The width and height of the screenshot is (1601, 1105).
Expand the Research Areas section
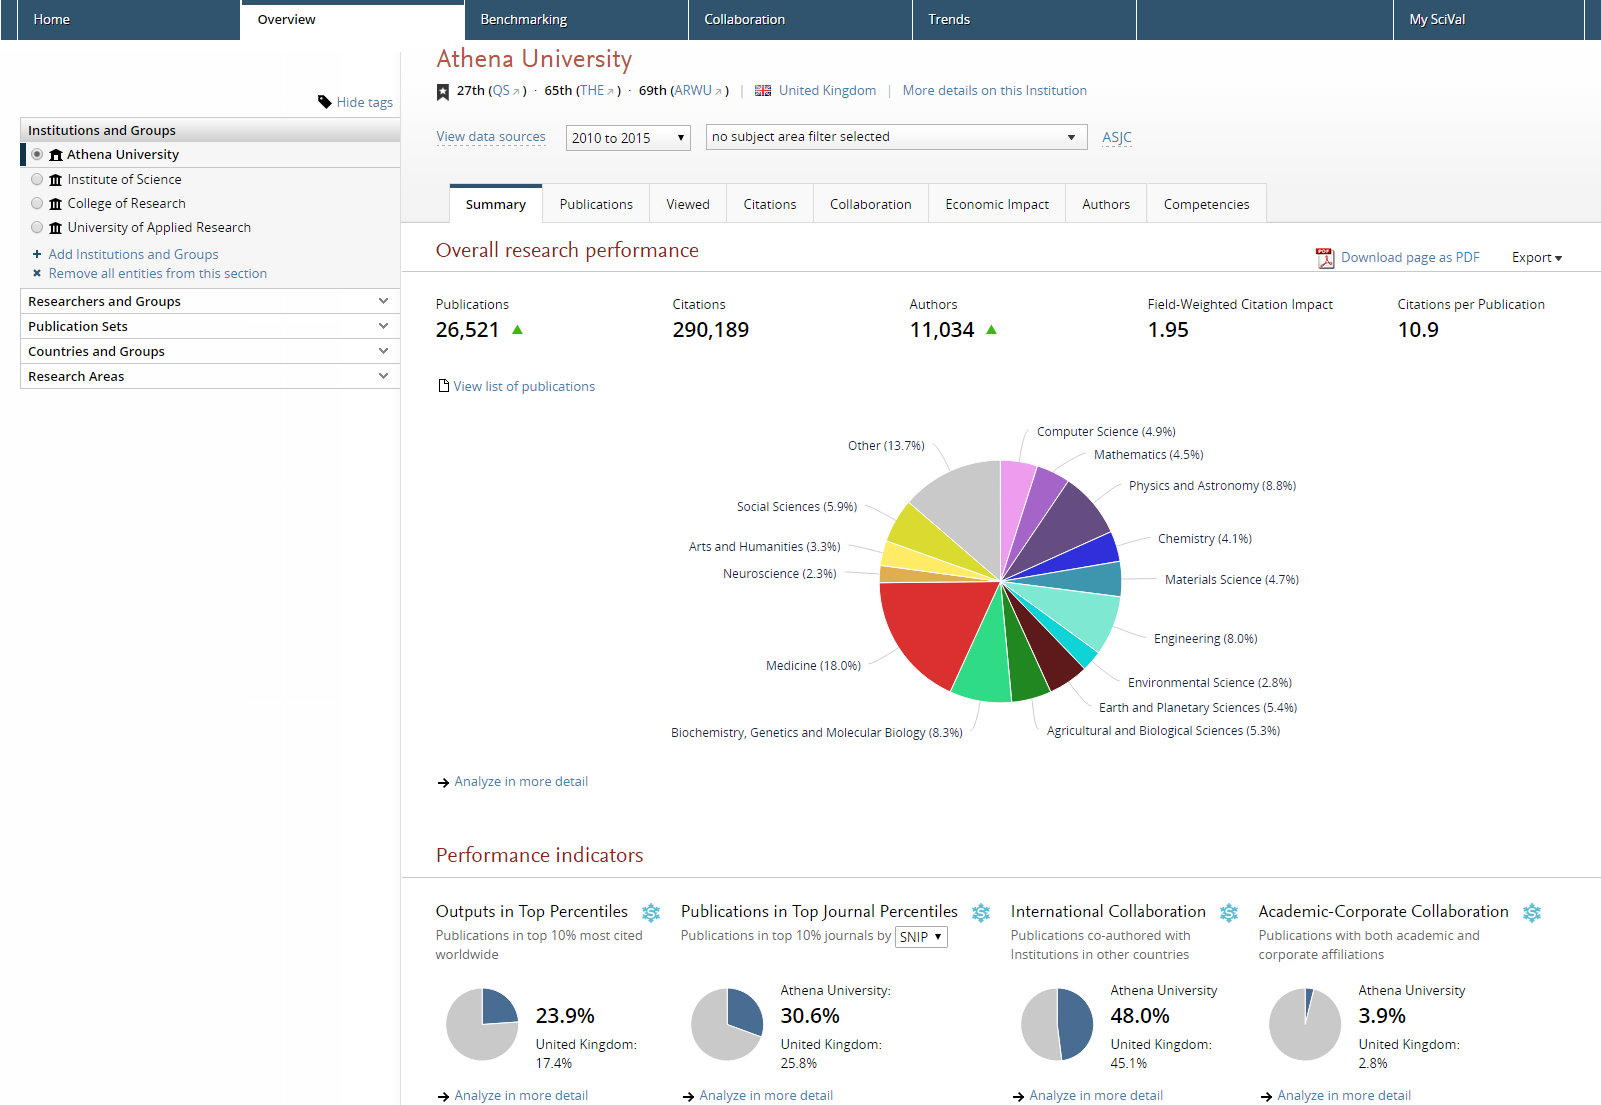tap(210, 376)
